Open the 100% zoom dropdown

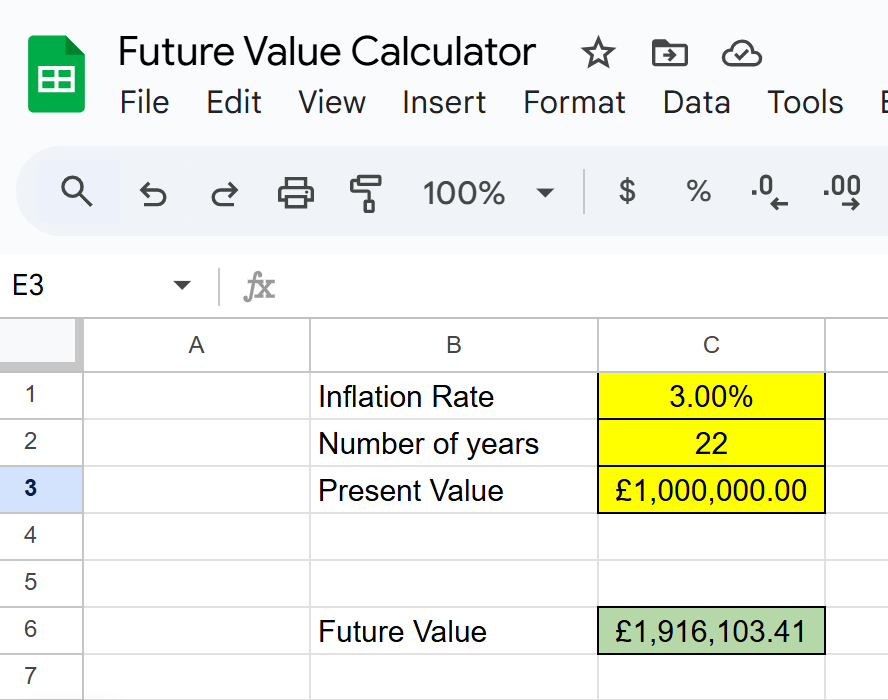[x=488, y=192]
